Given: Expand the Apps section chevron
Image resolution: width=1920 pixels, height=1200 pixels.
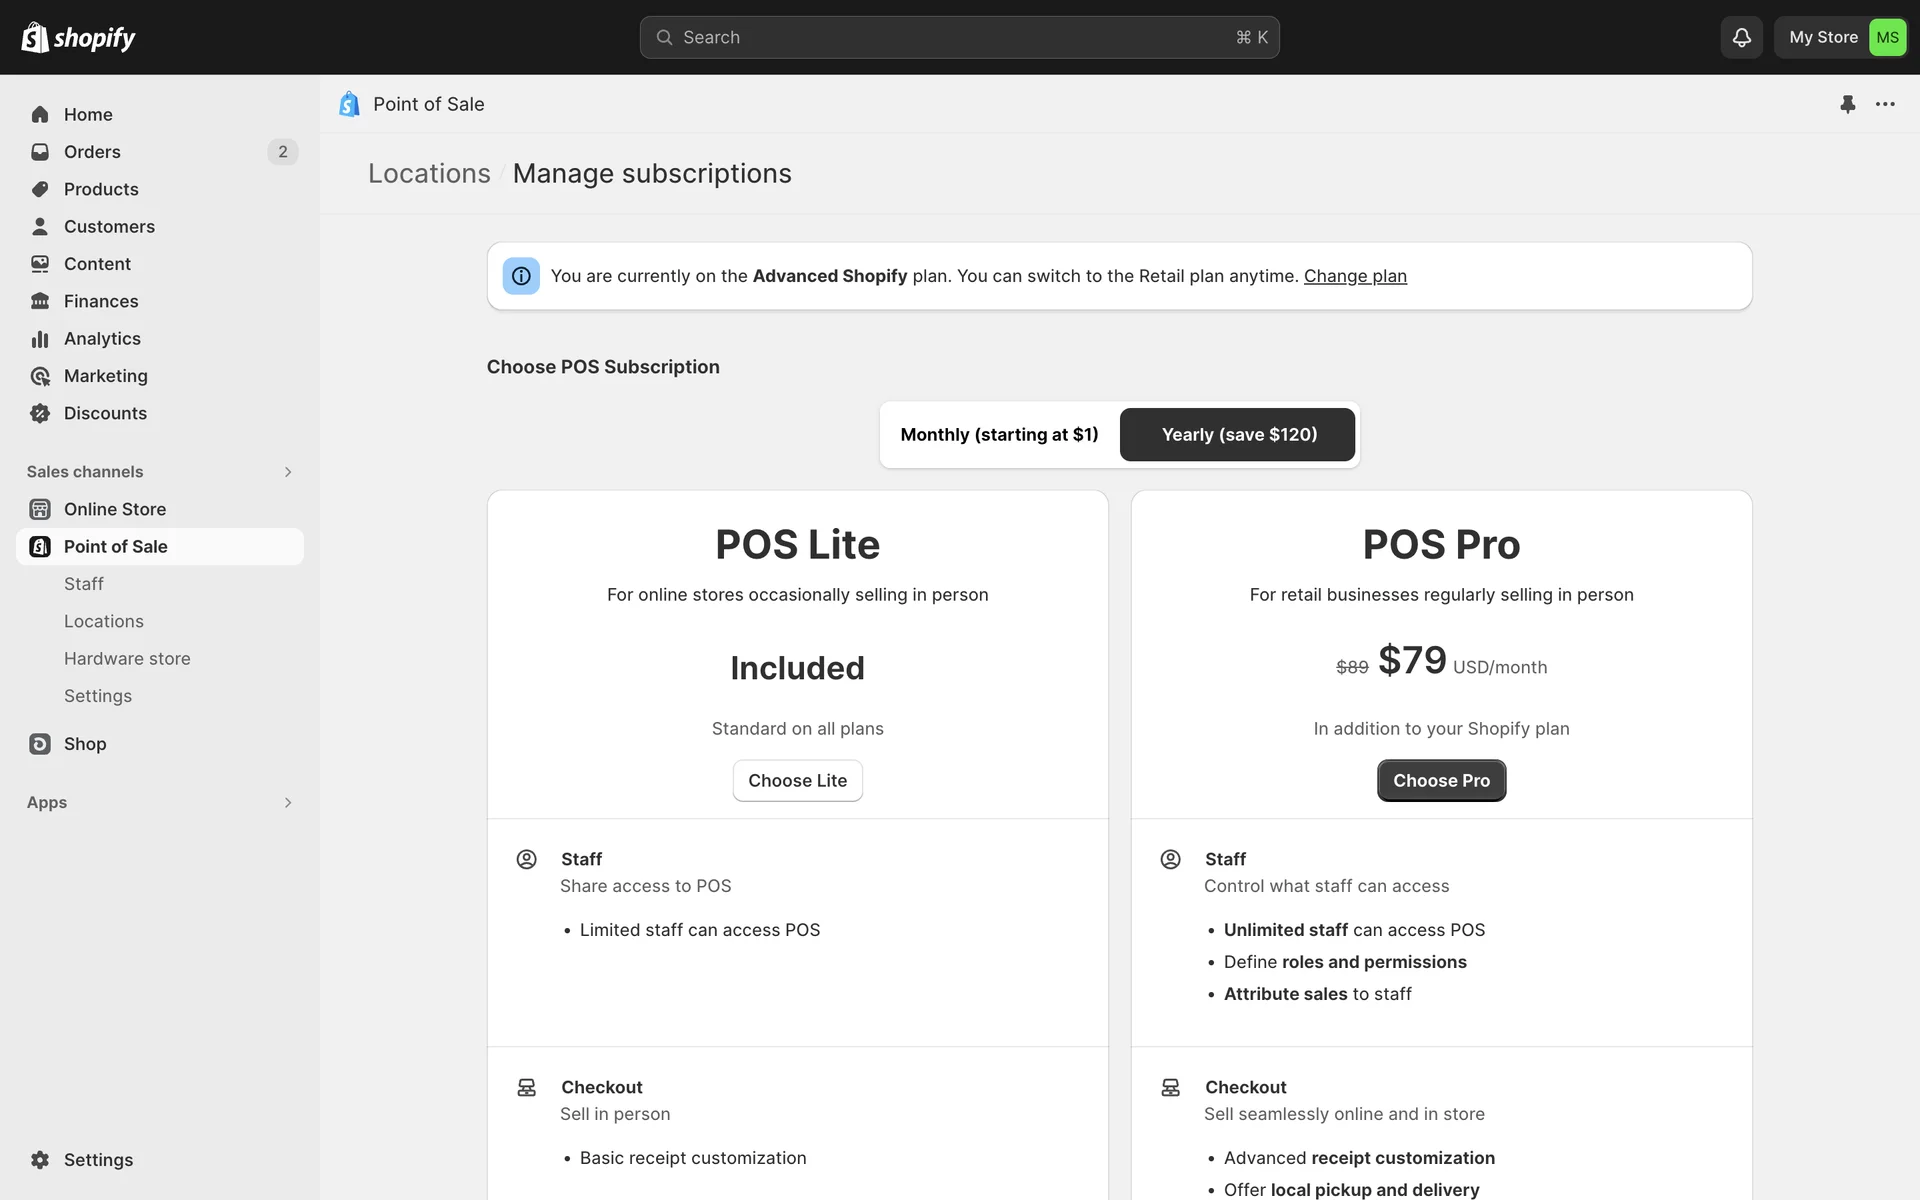Looking at the screenshot, I should (x=287, y=803).
